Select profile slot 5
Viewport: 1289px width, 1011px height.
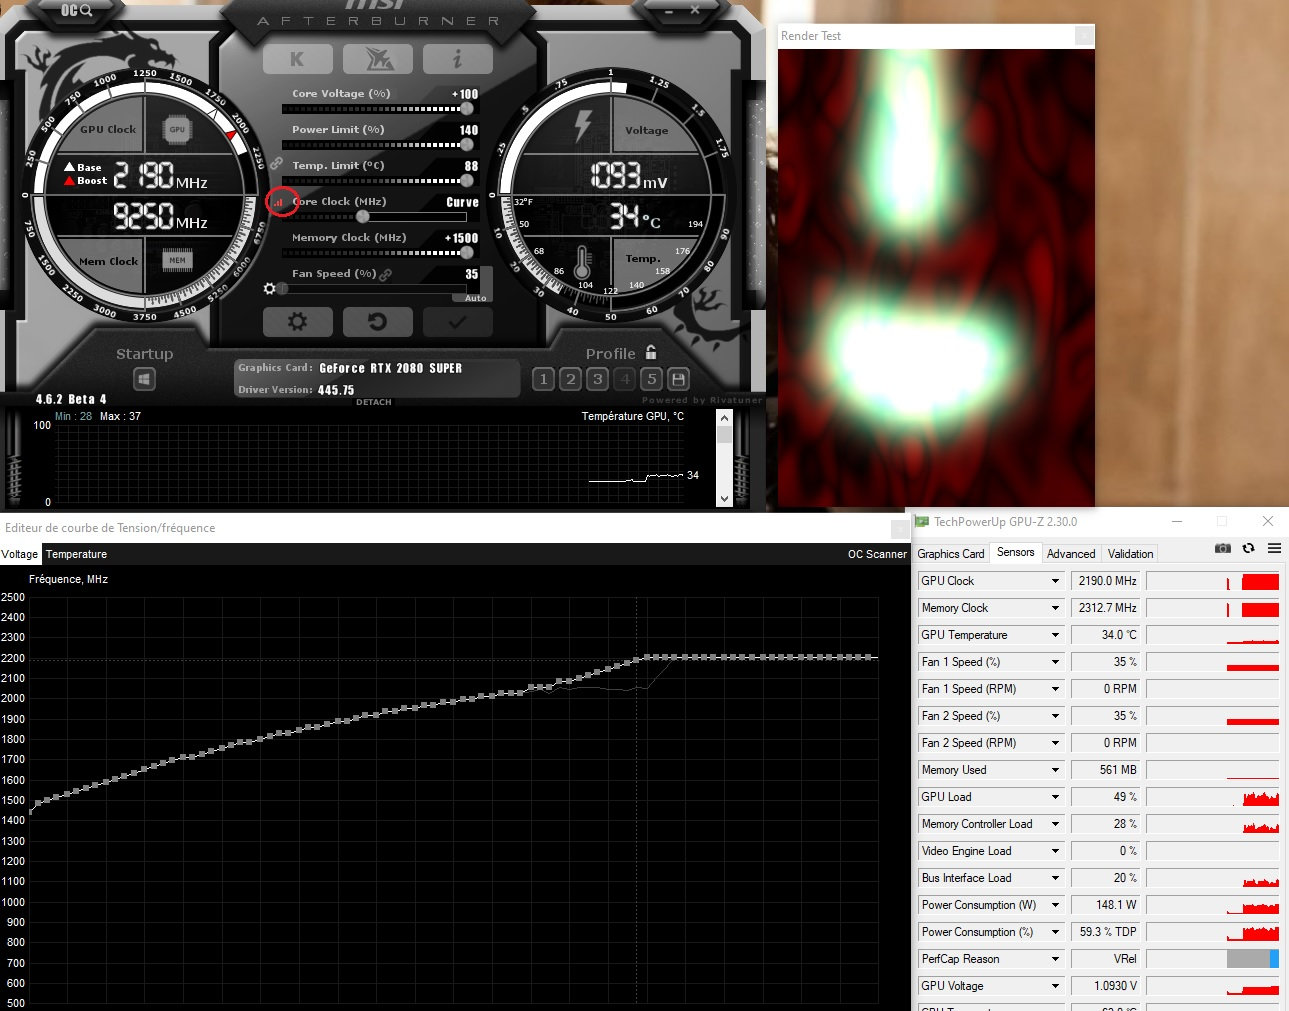point(651,379)
